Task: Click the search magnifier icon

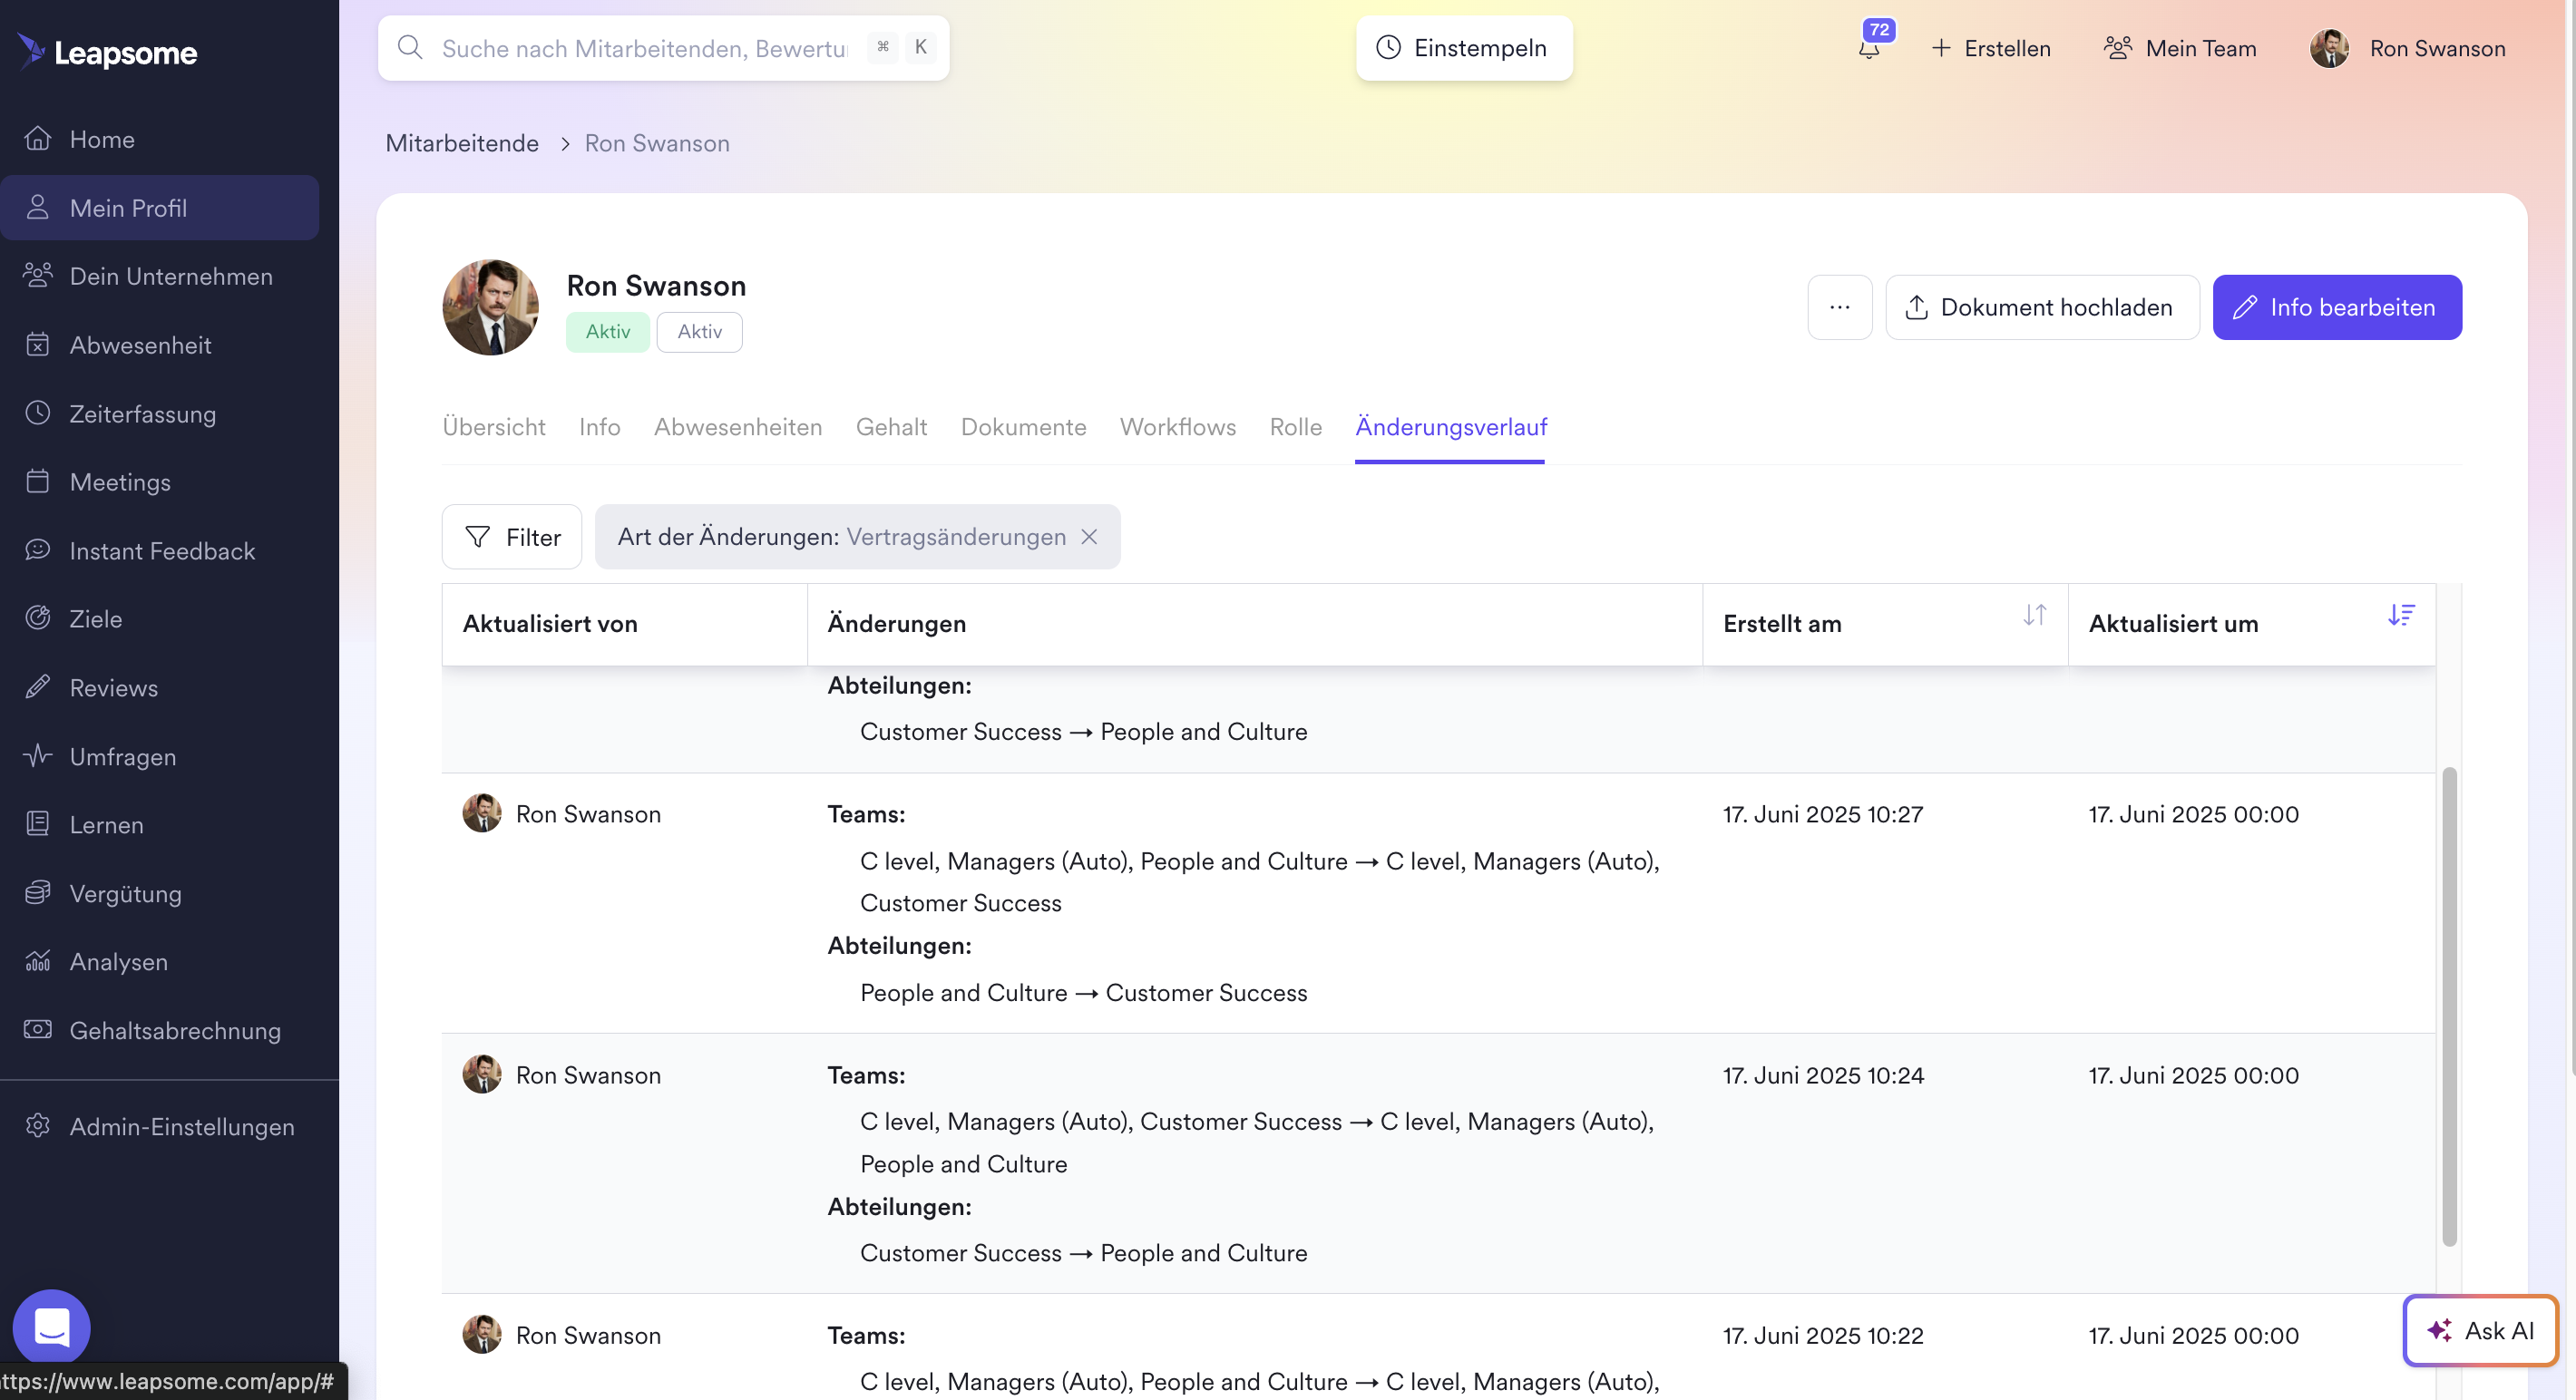Action: [410, 48]
